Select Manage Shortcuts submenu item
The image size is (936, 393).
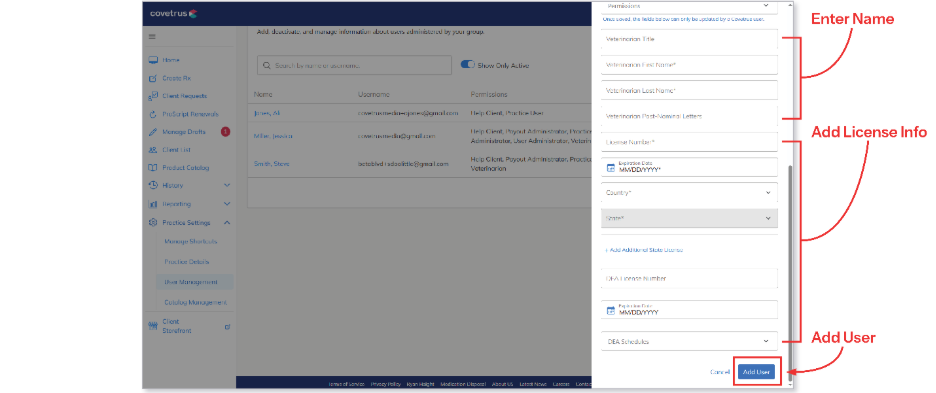tap(190, 242)
